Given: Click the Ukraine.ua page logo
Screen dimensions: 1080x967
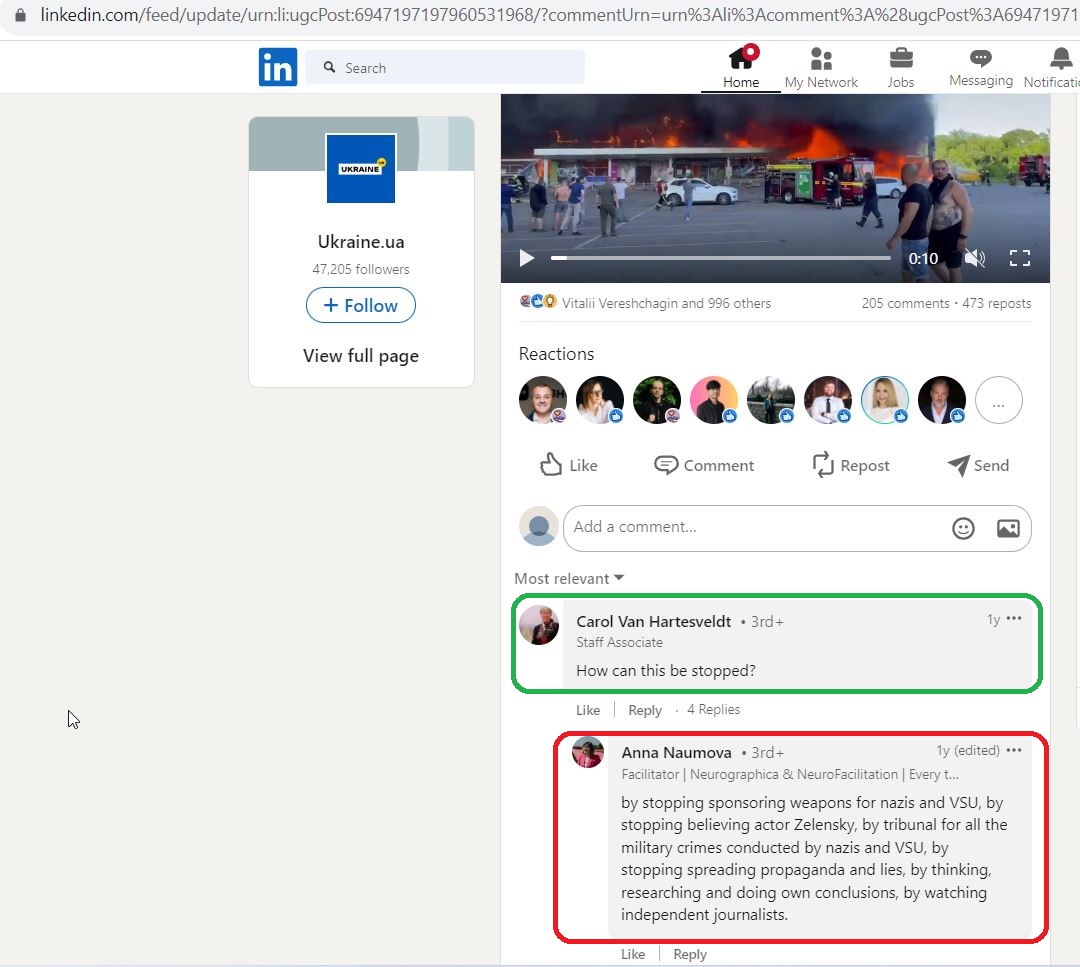Looking at the screenshot, I should [361, 169].
